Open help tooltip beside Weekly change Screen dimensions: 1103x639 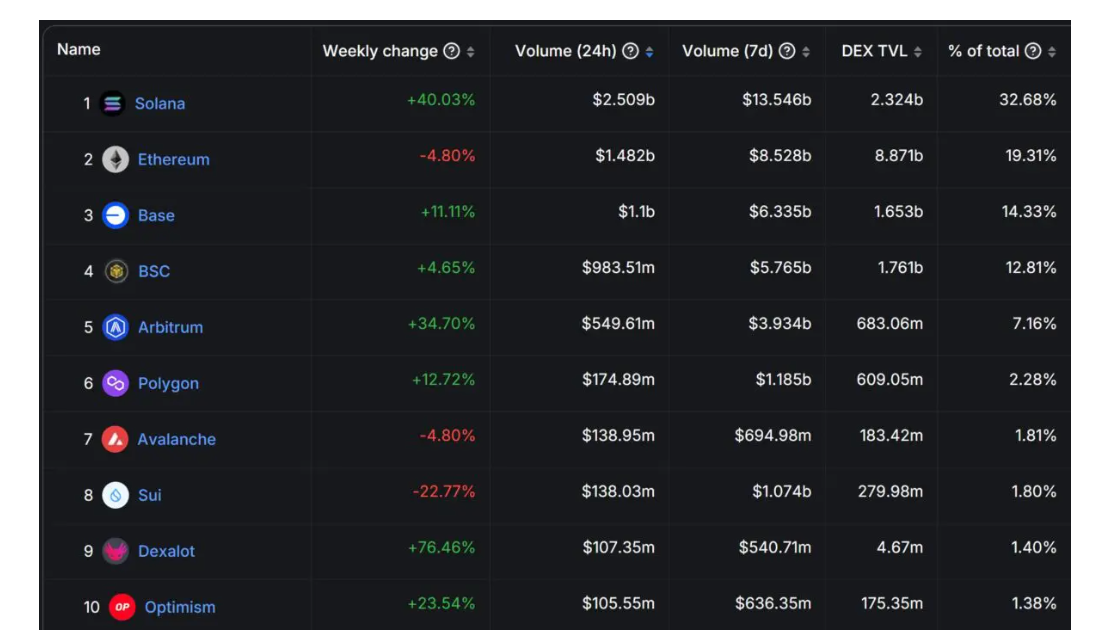452,51
